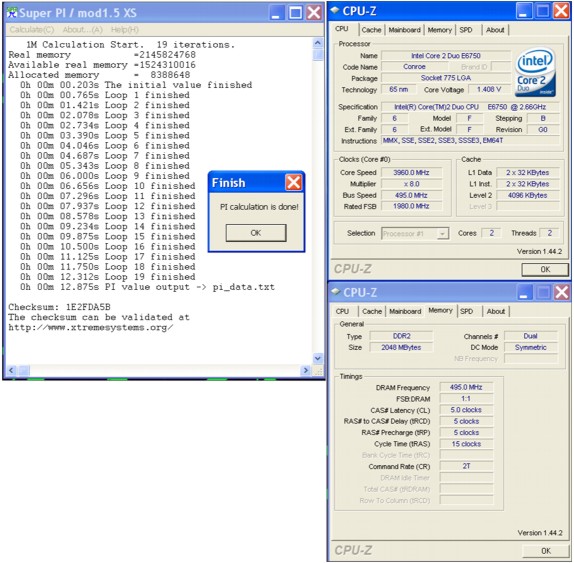Click the memory Size value 2048 MBytes
Image resolution: width=574 pixels, height=563 pixels.
coord(401,347)
